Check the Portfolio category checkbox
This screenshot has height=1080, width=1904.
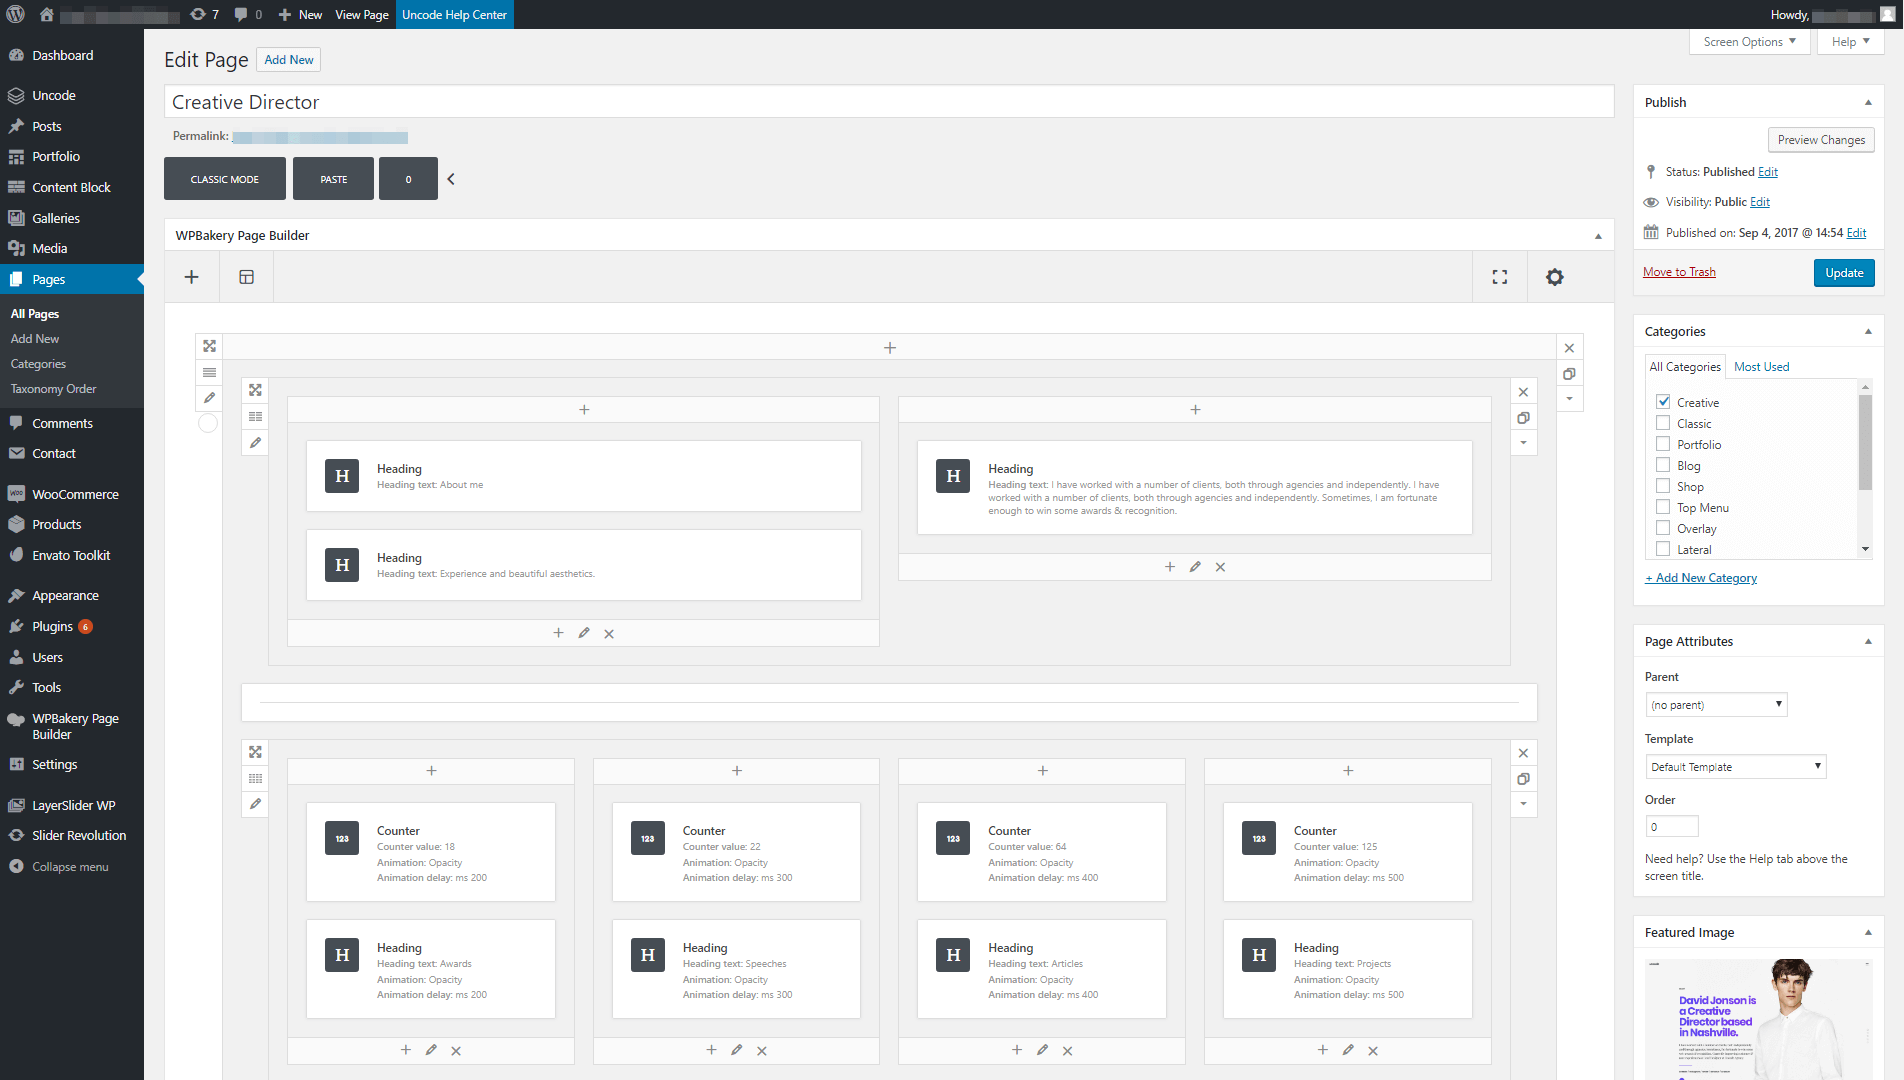pos(1663,444)
